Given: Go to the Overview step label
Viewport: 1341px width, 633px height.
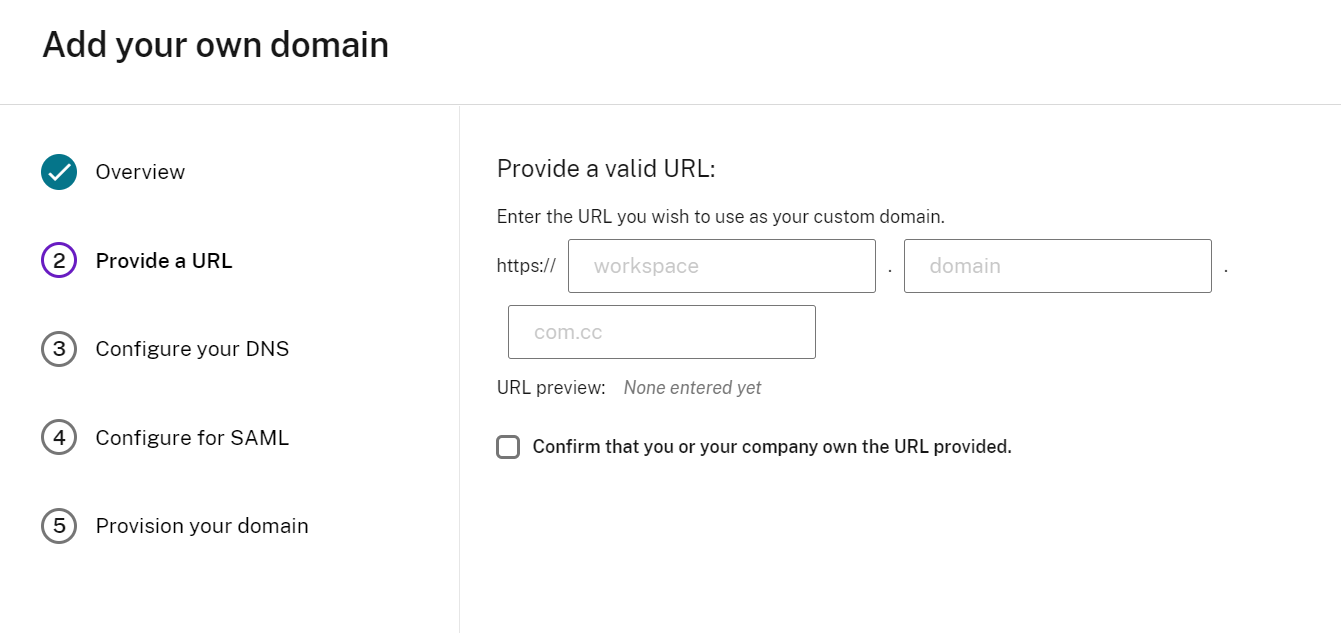Looking at the screenshot, I should (140, 172).
